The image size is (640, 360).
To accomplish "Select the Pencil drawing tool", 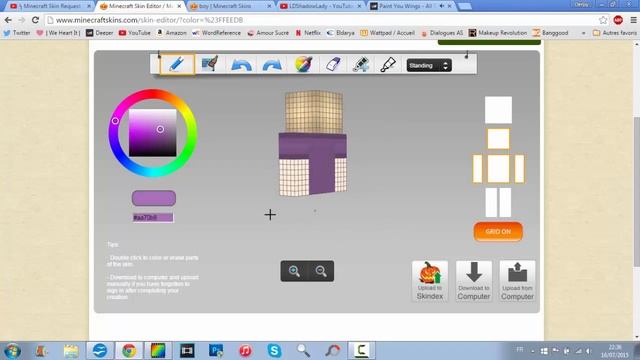I will (x=177, y=64).
